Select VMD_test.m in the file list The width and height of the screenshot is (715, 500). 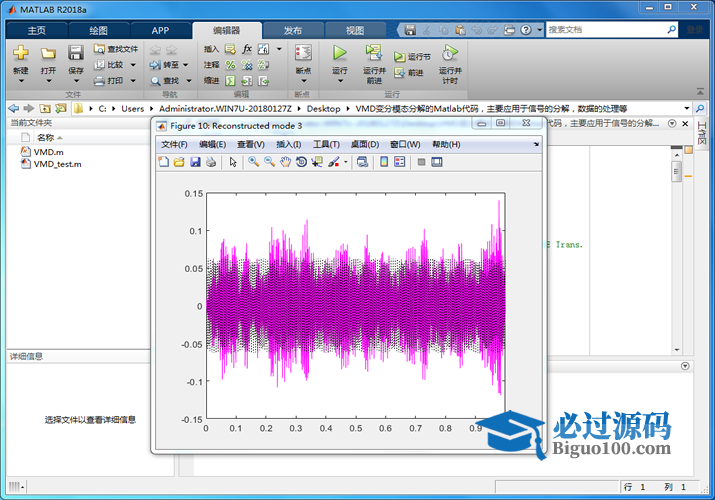click(x=57, y=164)
